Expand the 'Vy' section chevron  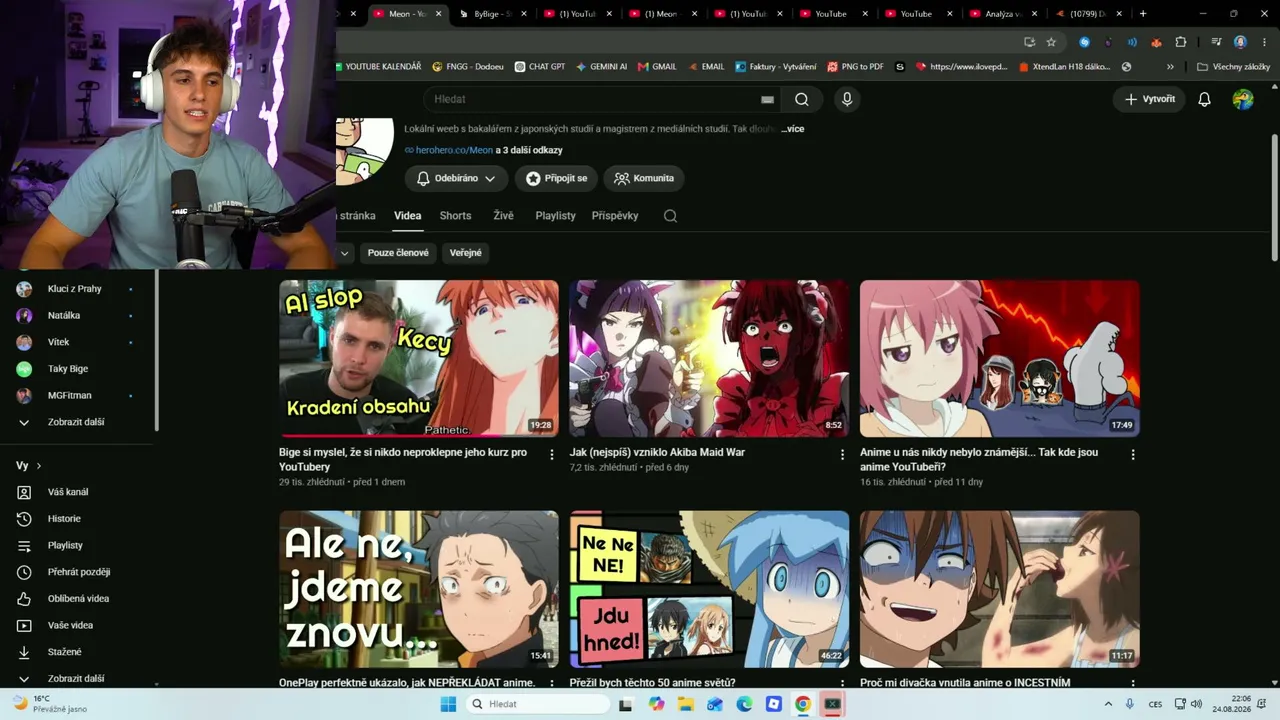pos(39,466)
